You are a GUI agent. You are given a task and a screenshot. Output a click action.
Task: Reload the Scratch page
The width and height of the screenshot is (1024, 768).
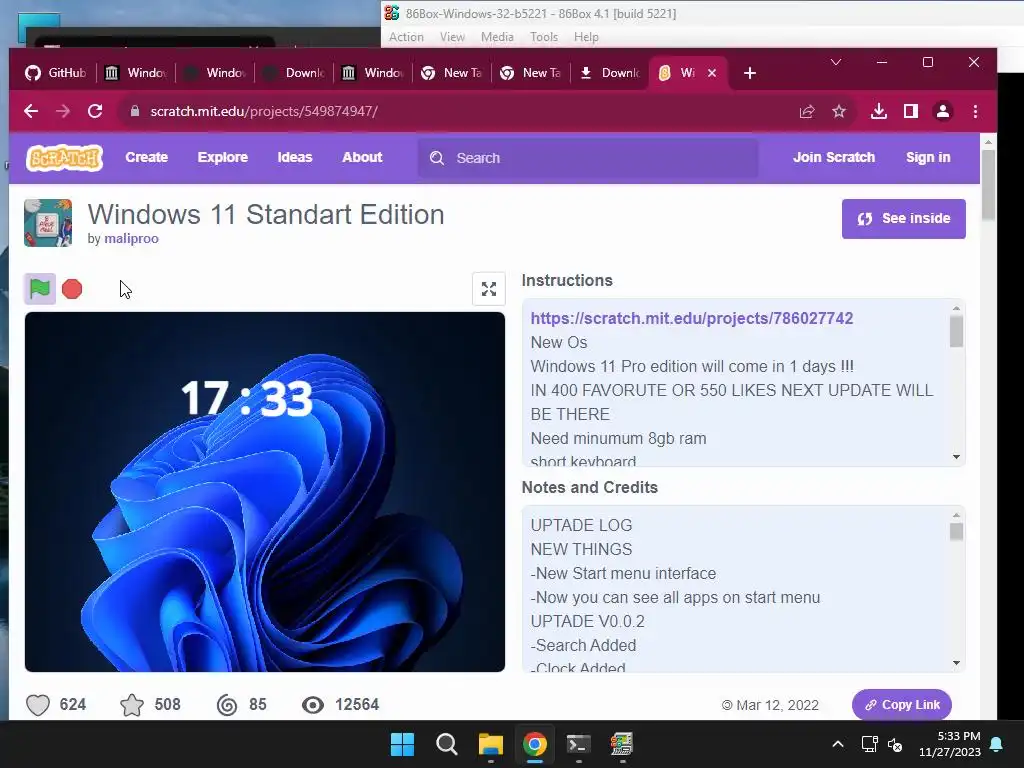(x=95, y=111)
